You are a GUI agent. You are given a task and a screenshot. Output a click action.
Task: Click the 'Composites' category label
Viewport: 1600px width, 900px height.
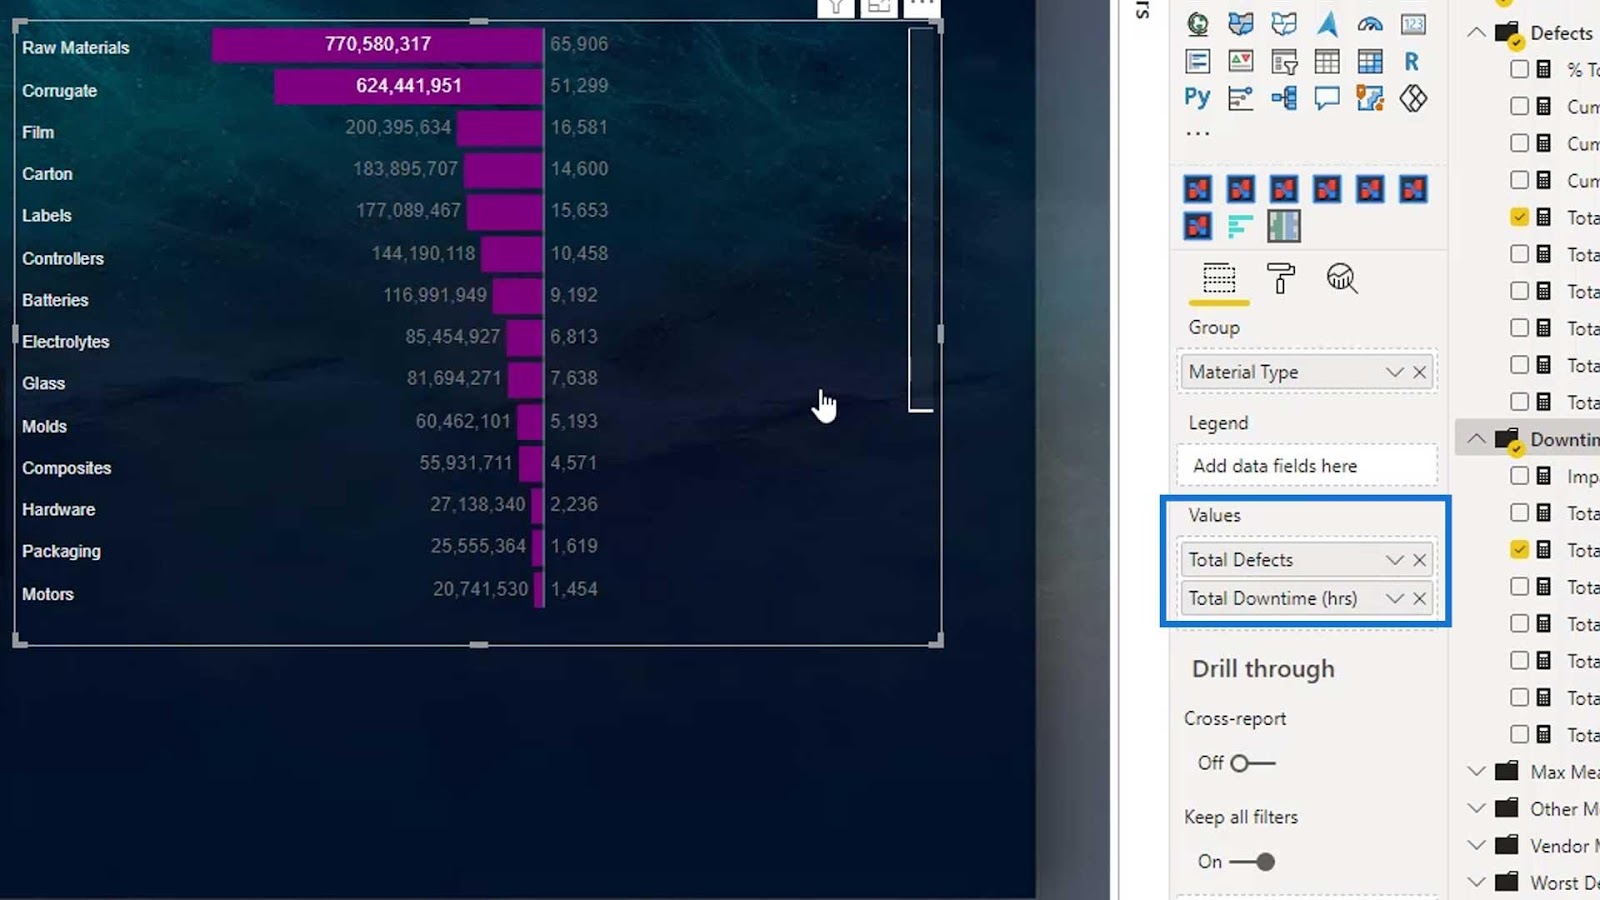click(x=67, y=468)
